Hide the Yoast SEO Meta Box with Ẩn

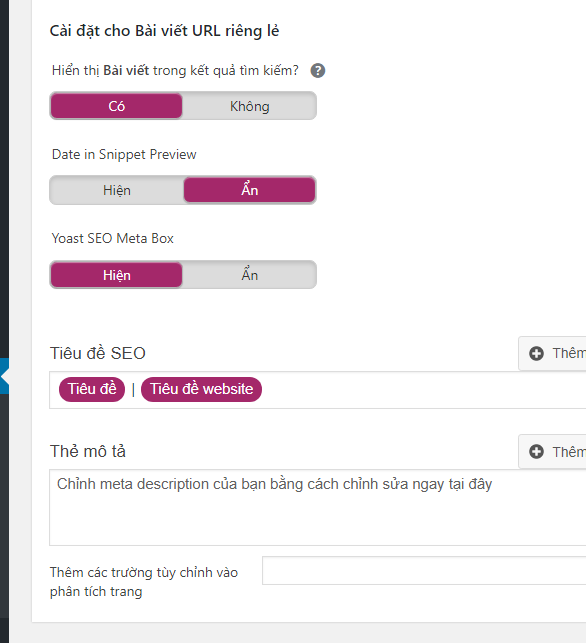coord(249,275)
